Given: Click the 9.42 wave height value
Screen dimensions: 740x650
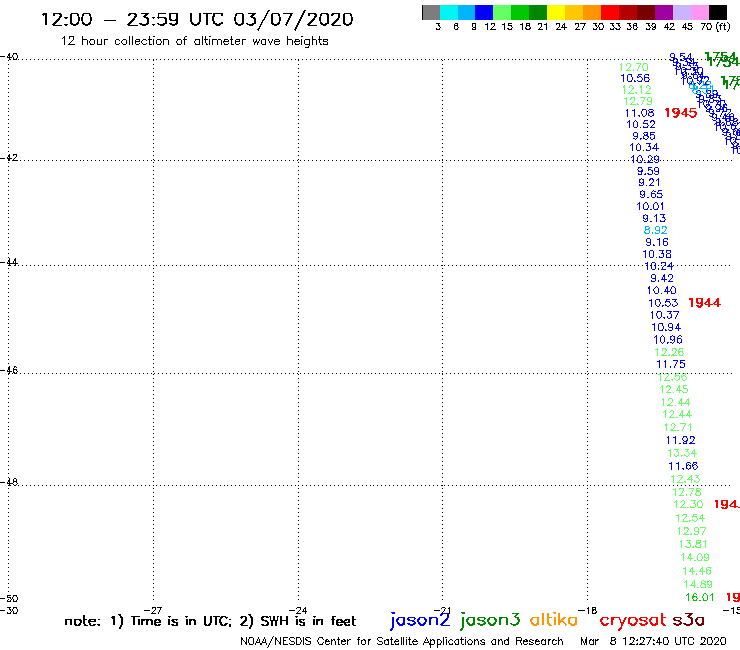Looking at the screenshot, I should [x=662, y=279].
